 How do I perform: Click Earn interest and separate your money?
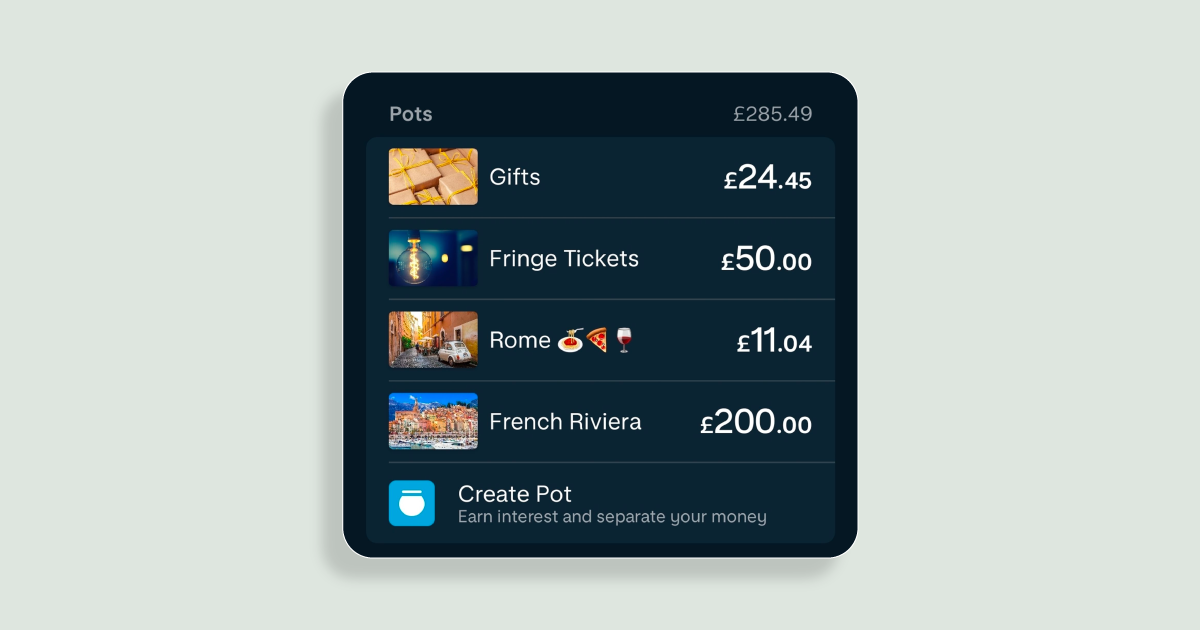click(612, 517)
